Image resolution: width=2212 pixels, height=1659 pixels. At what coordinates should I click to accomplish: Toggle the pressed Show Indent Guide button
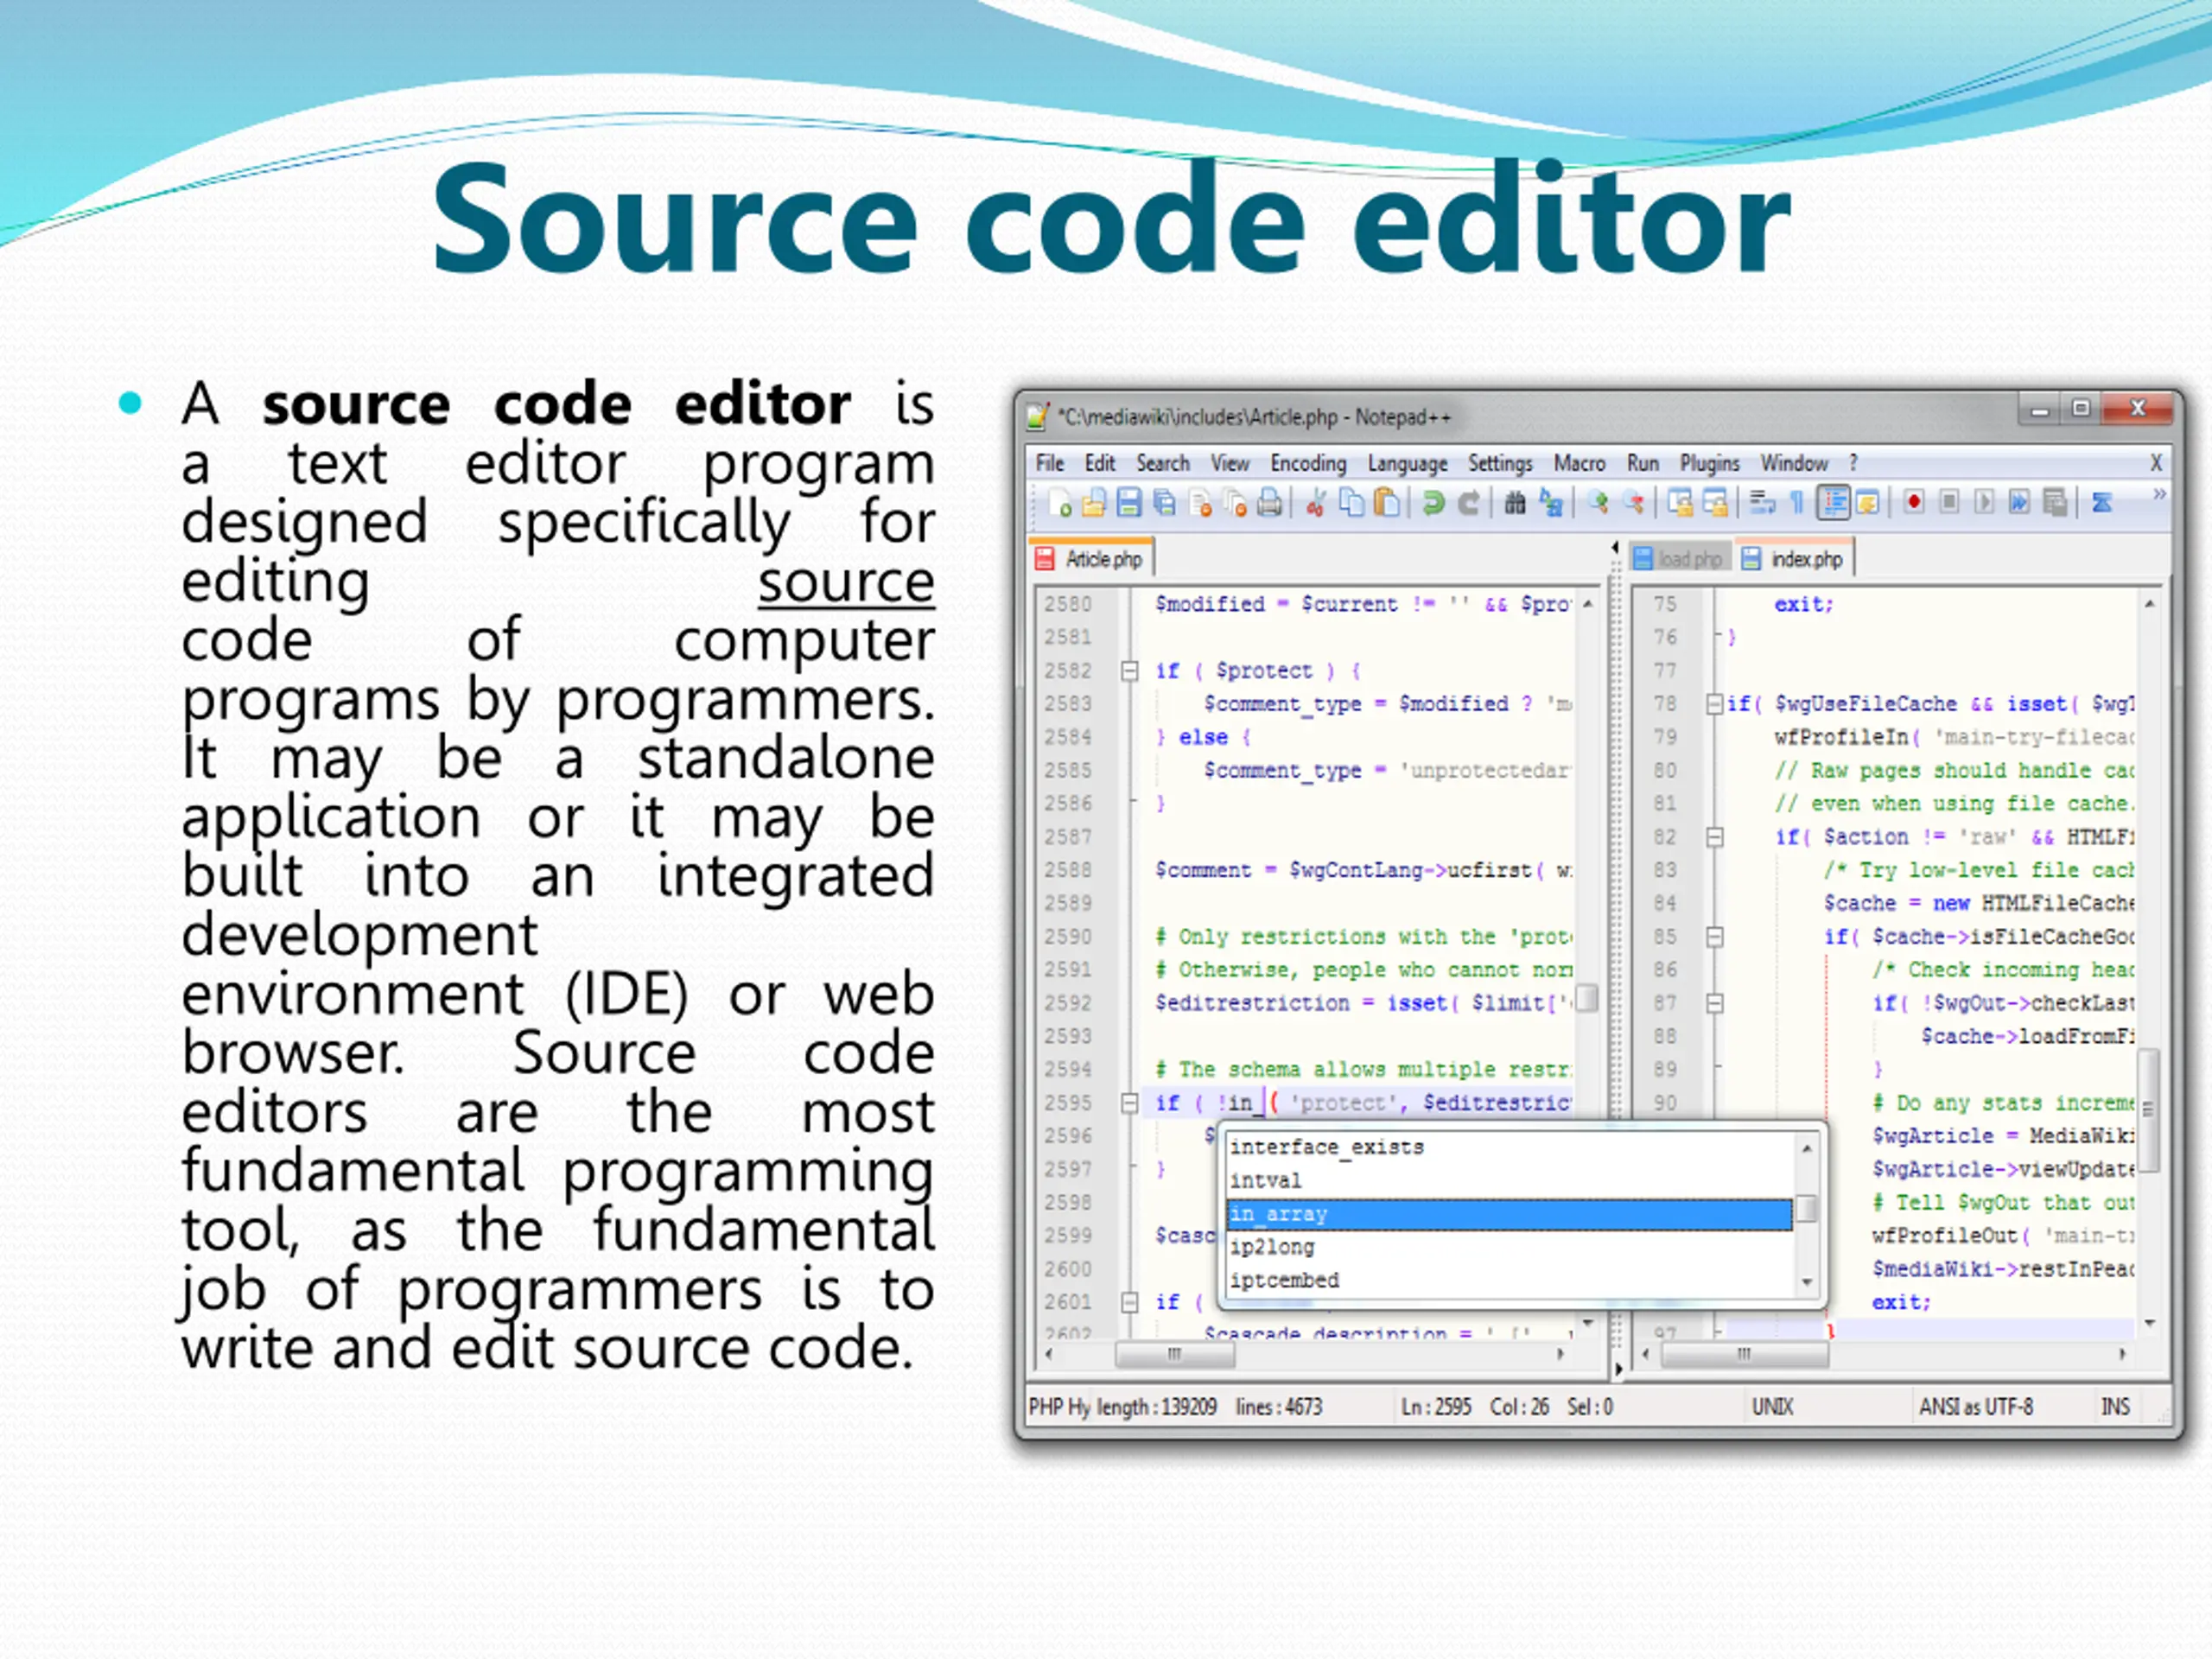[1833, 502]
